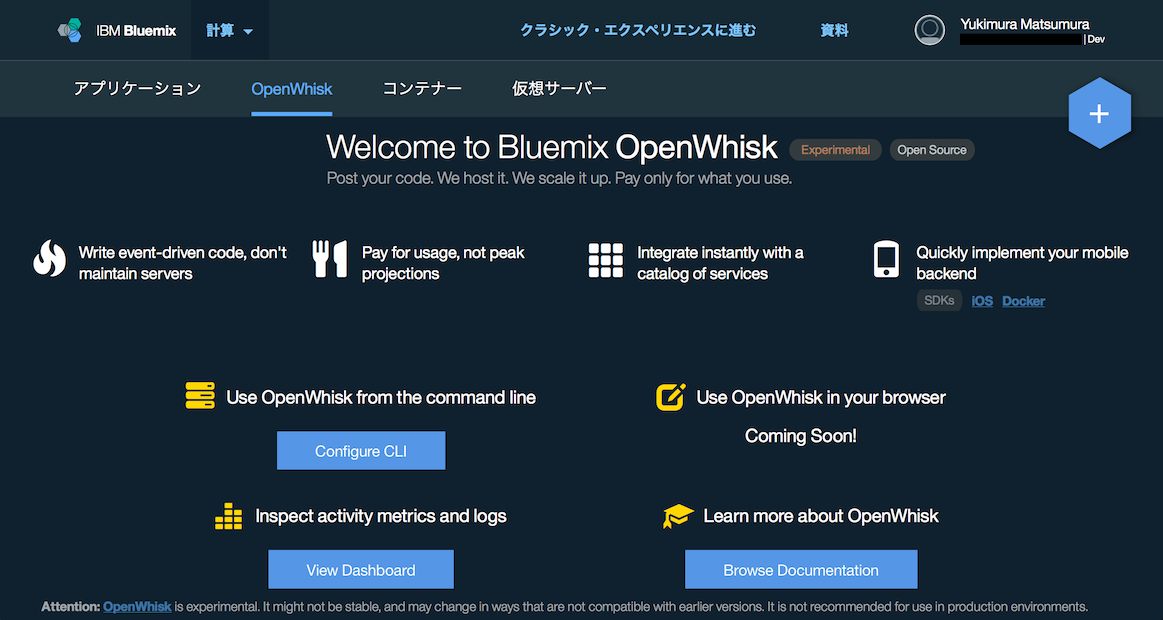Switch to the コンテナー tab
The width and height of the screenshot is (1163, 620).
pos(422,89)
